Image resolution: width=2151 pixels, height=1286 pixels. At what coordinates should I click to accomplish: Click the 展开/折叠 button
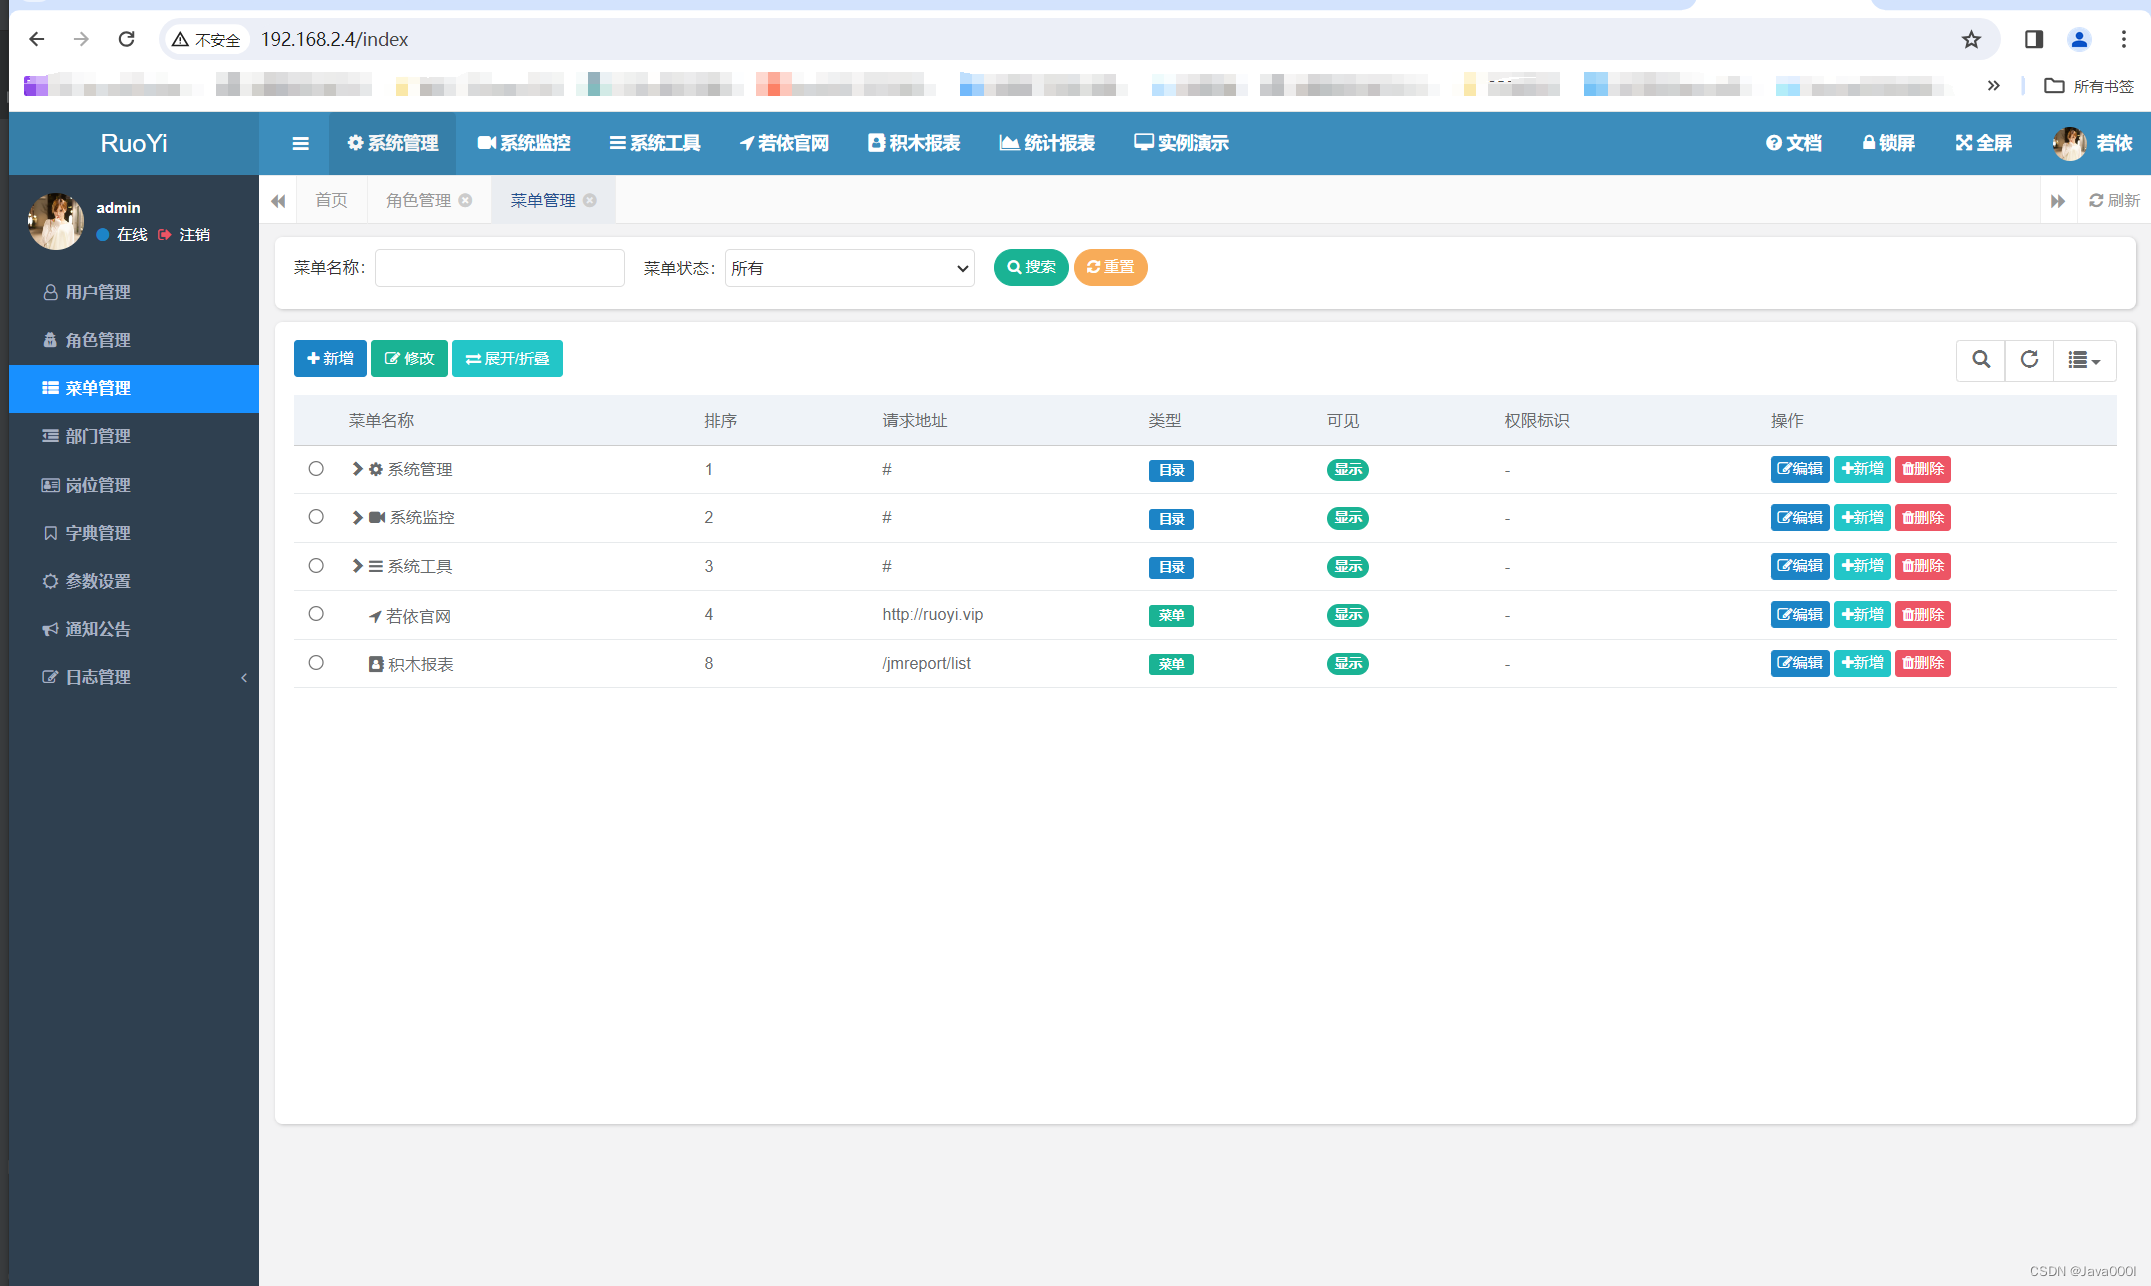(507, 359)
